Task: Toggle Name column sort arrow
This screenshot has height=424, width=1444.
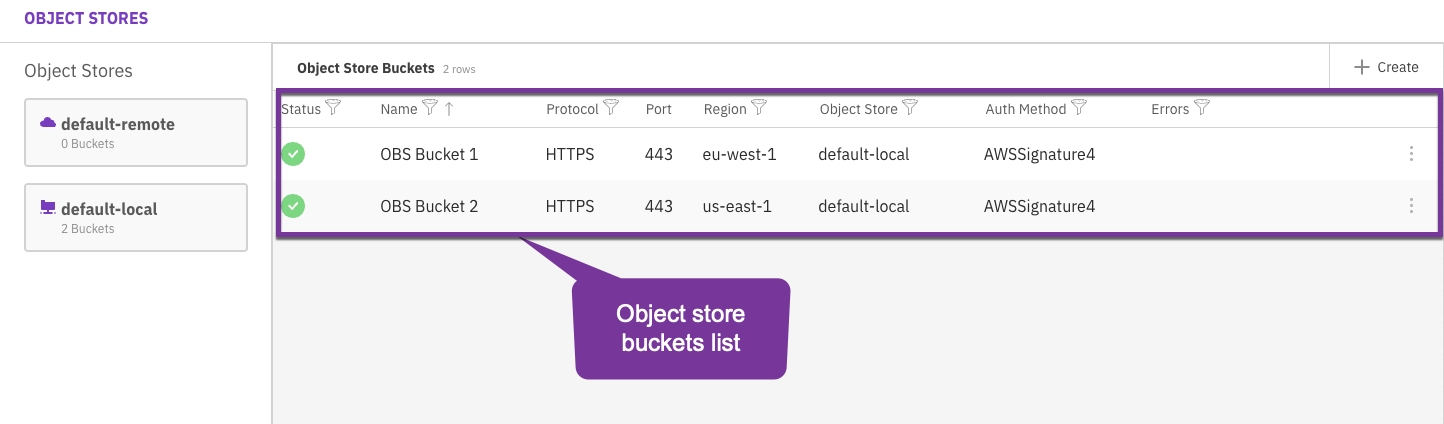Action: point(449,109)
